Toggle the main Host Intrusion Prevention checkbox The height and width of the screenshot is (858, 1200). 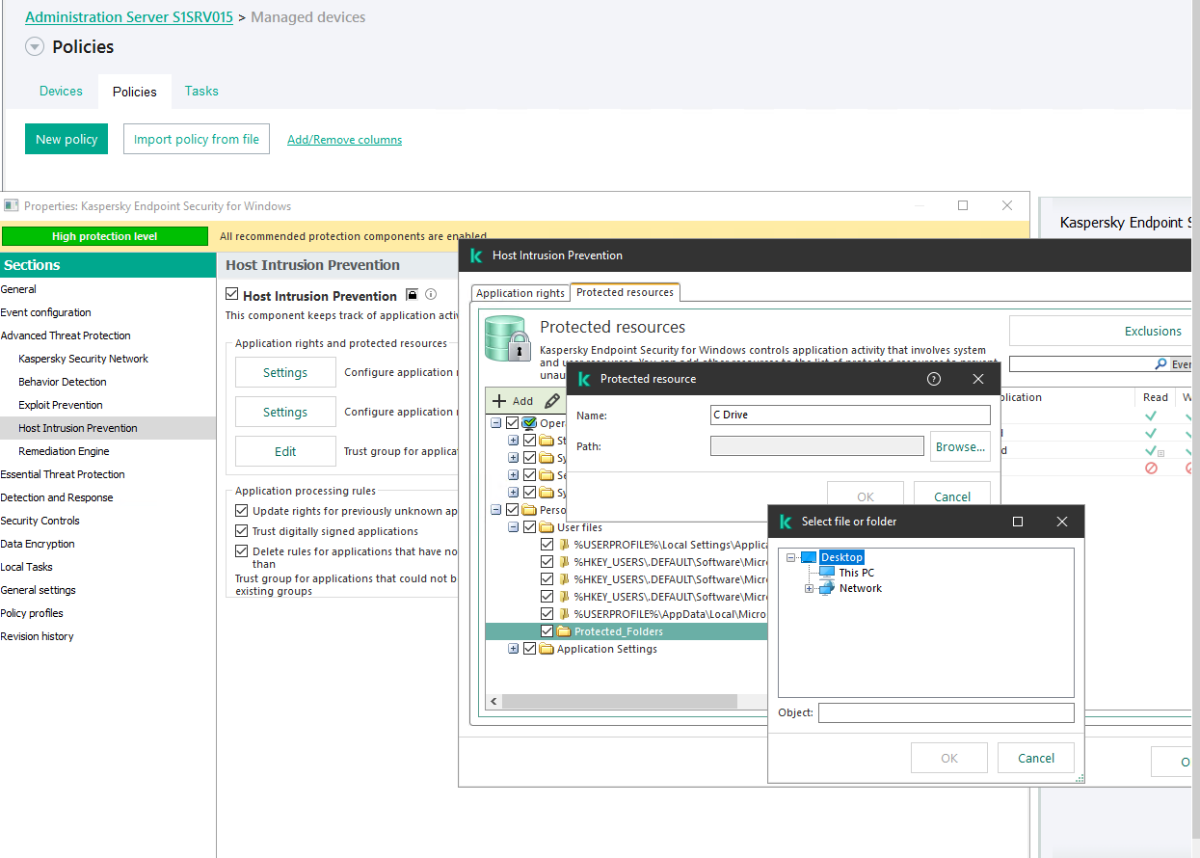(x=232, y=295)
